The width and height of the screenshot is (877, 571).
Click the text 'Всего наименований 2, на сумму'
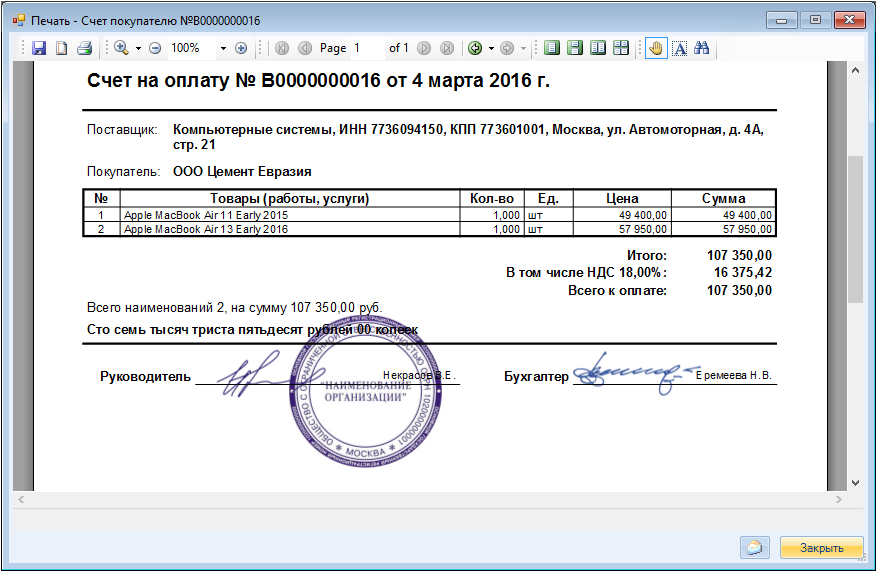click(x=187, y=308)
